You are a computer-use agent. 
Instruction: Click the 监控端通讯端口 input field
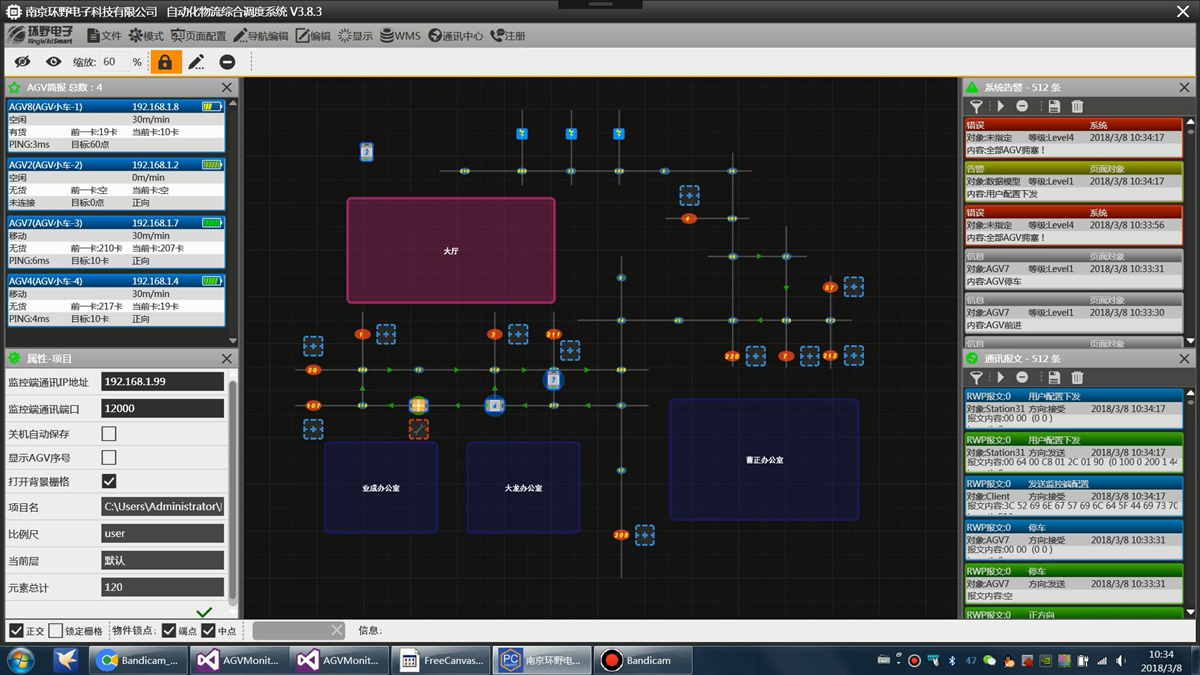click(x=162, y=408)
